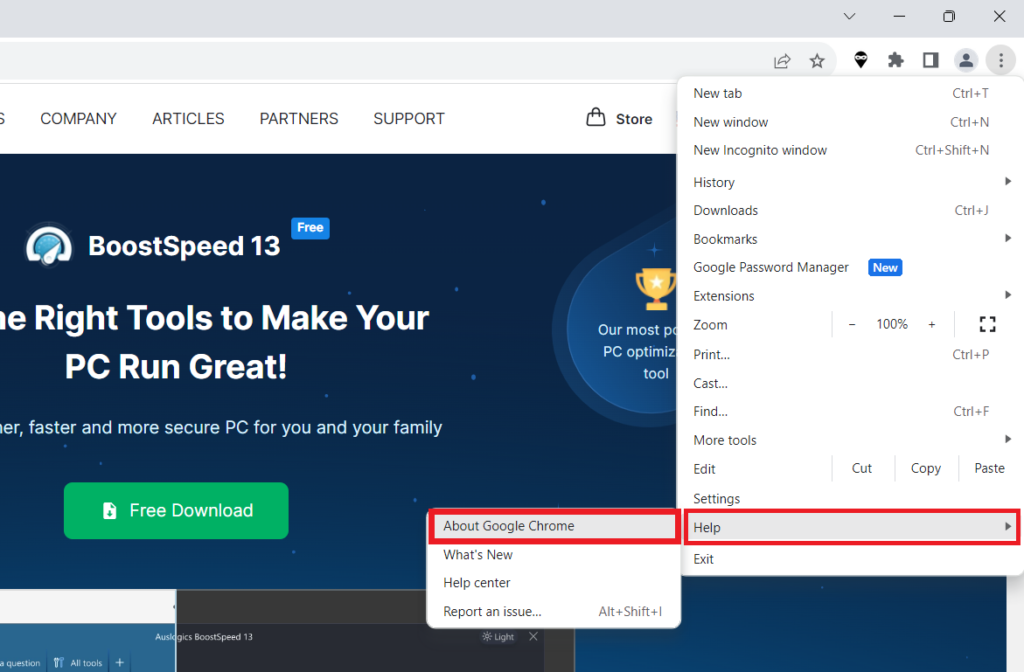Open the title bar chevron dropdown
The width and height of the screenshot is (1024, 672).
(x=849, y=16)
